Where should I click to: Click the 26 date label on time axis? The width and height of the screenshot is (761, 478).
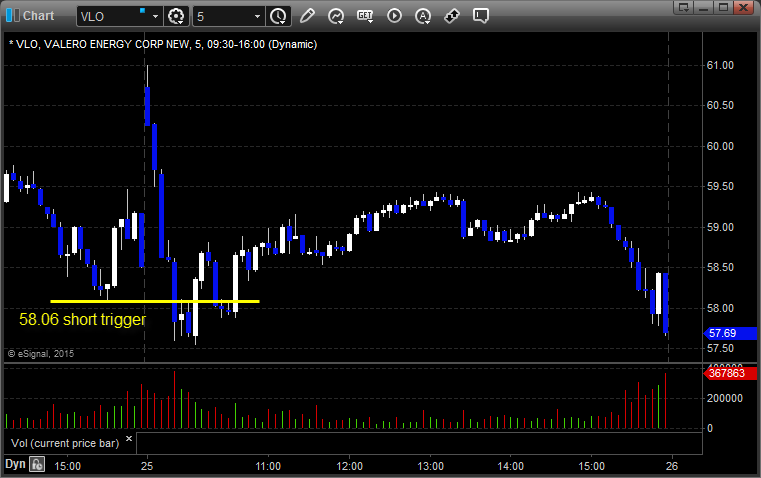click(672, 466)
